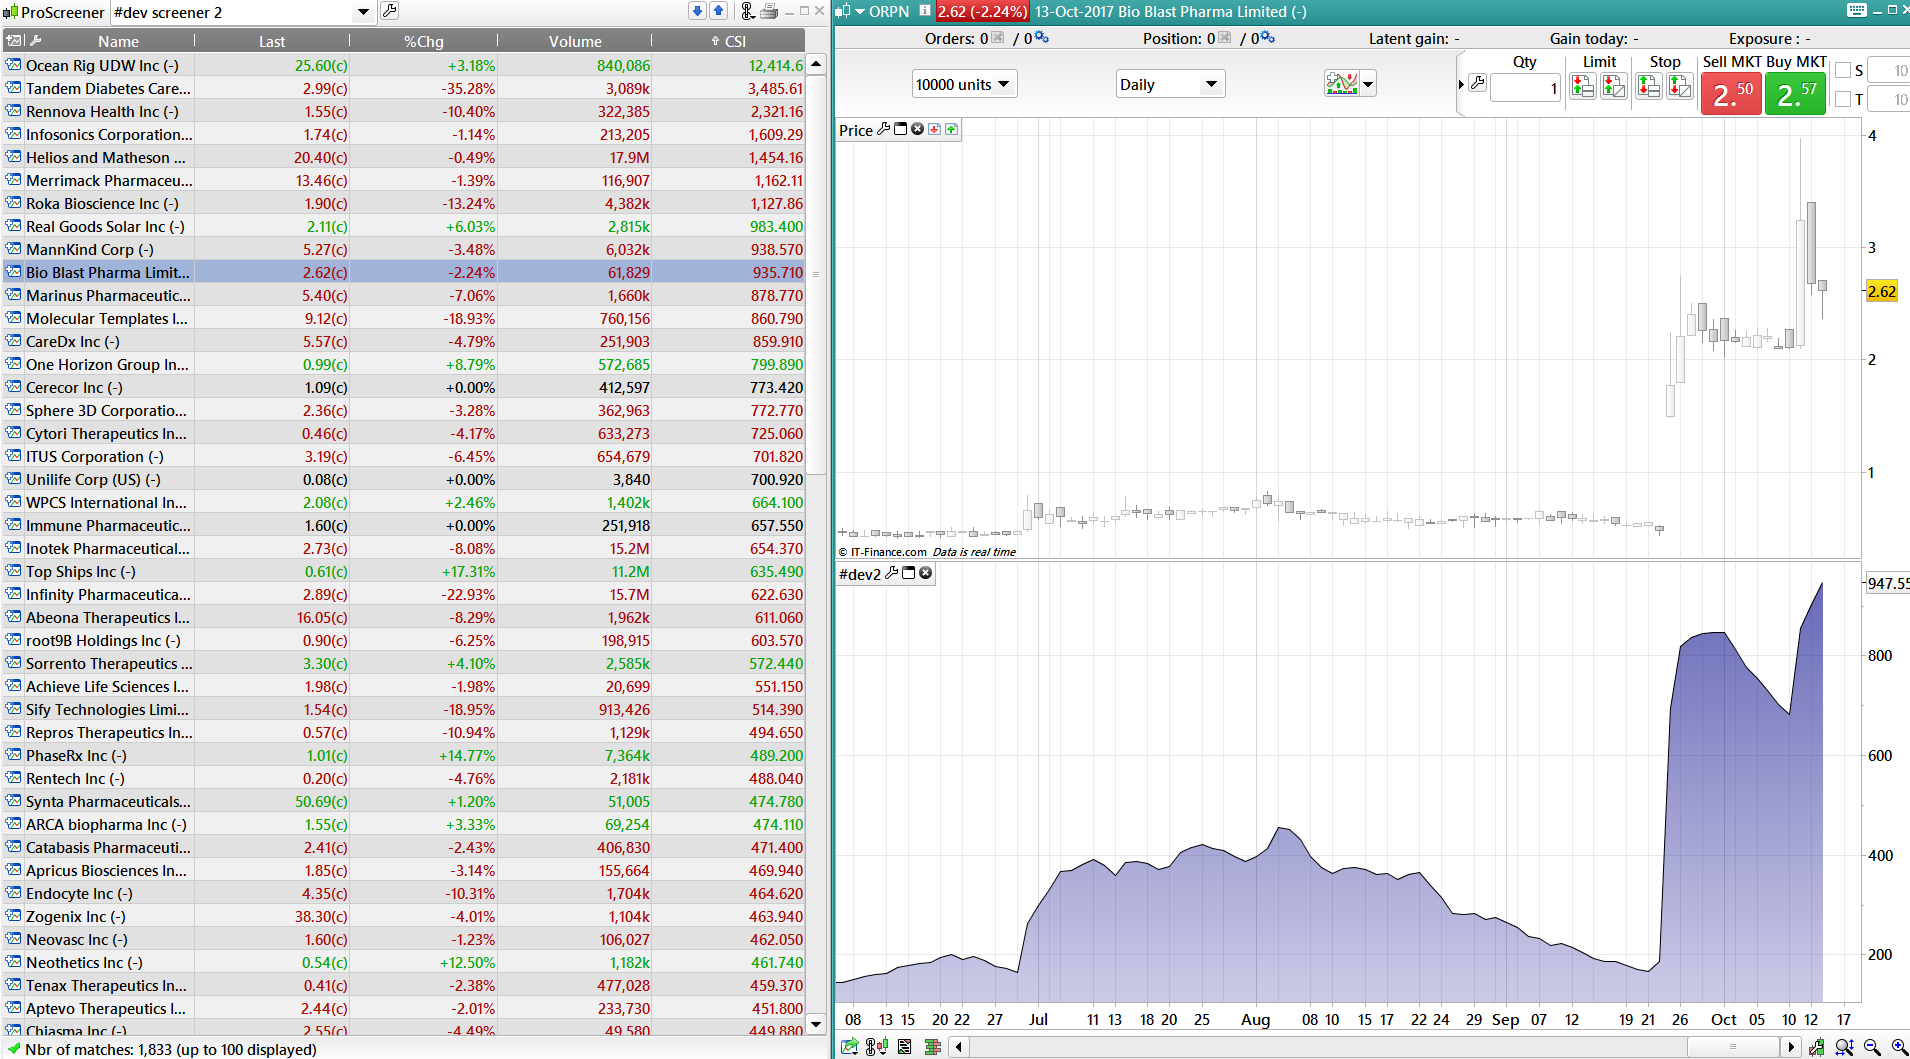
Task: Click the chart horizontal scrollbar thumb
Action: (x=1733, y=1047)
